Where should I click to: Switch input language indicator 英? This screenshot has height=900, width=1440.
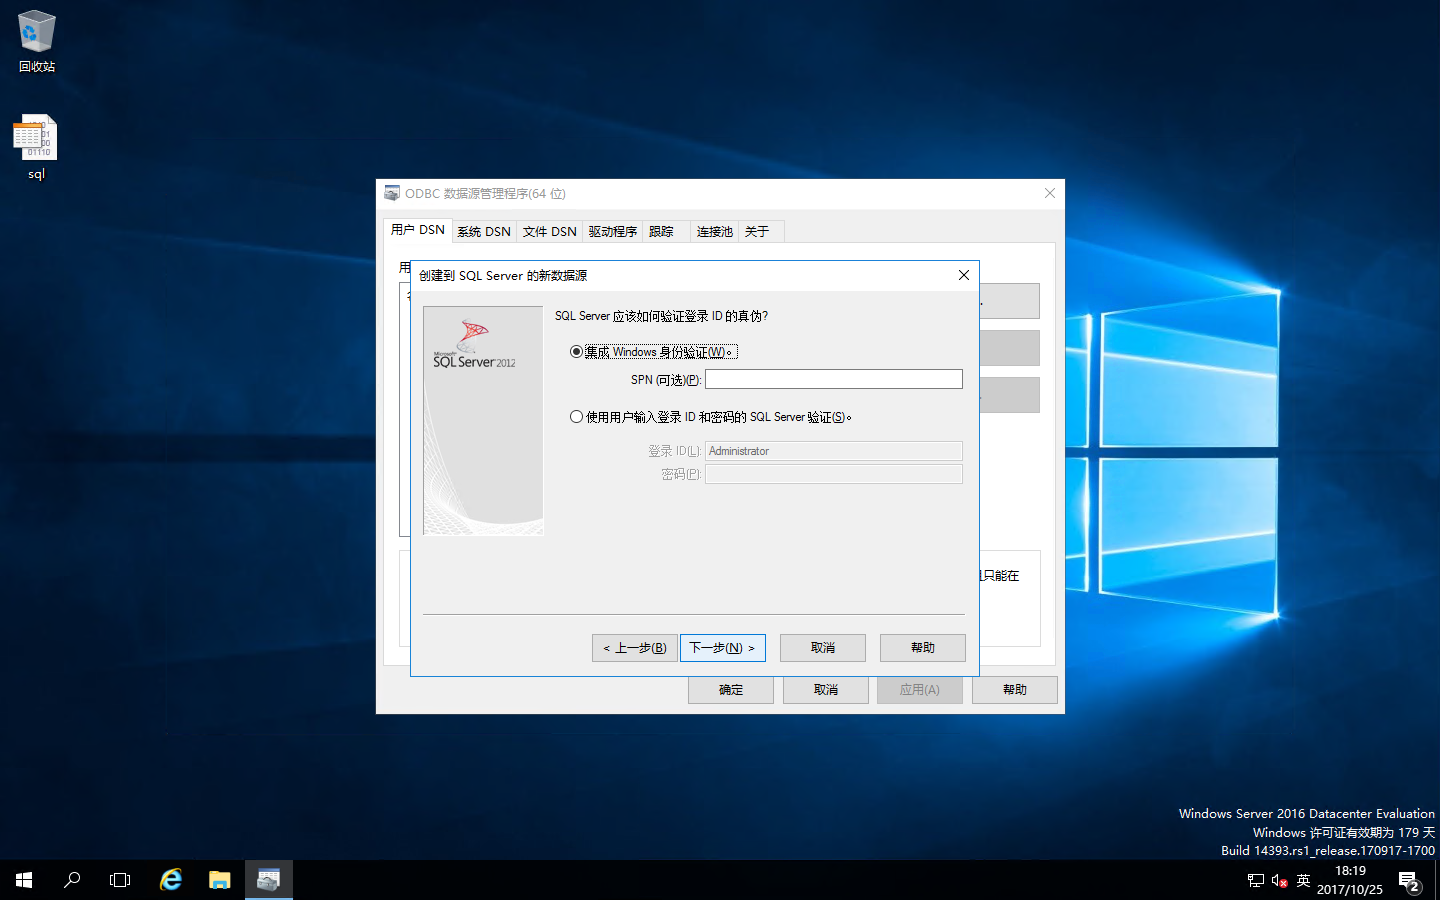pos(1303,881)
